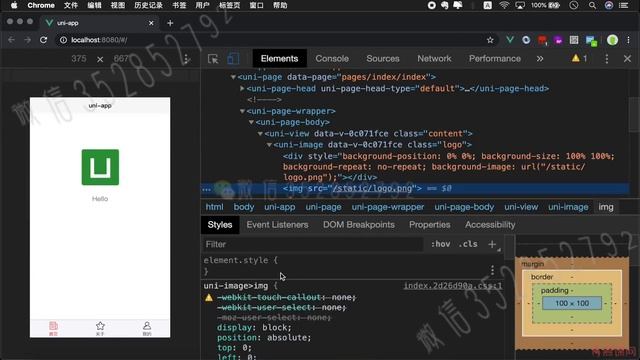
Task: Focus the styles Filter field
Action: (x=313, y=244)
